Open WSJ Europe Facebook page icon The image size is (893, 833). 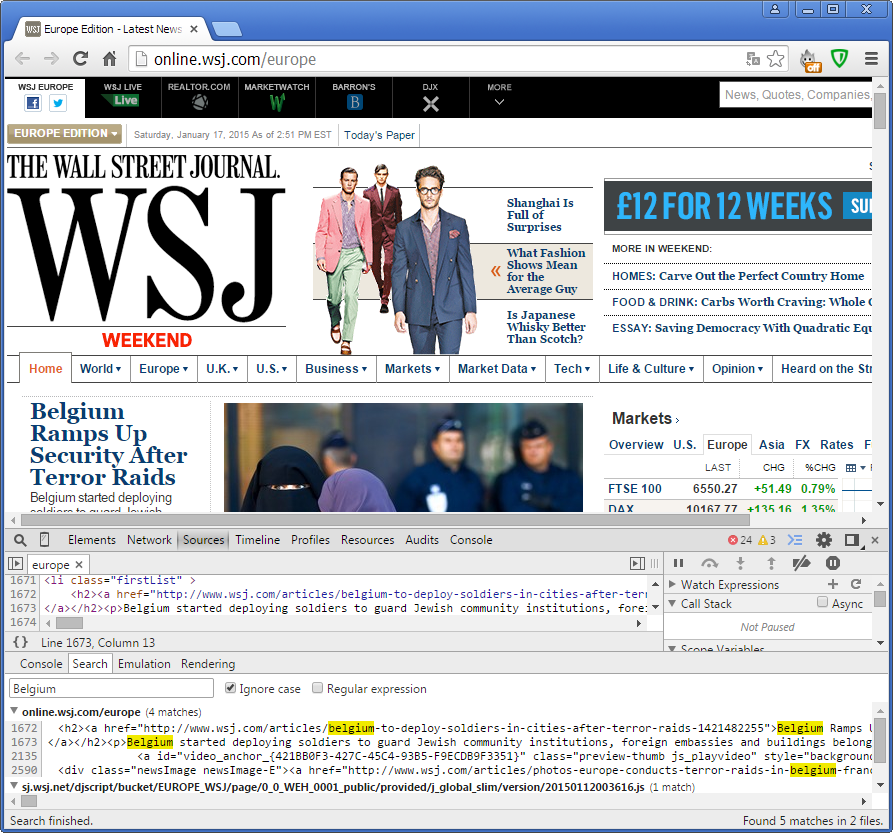[33, 103]
